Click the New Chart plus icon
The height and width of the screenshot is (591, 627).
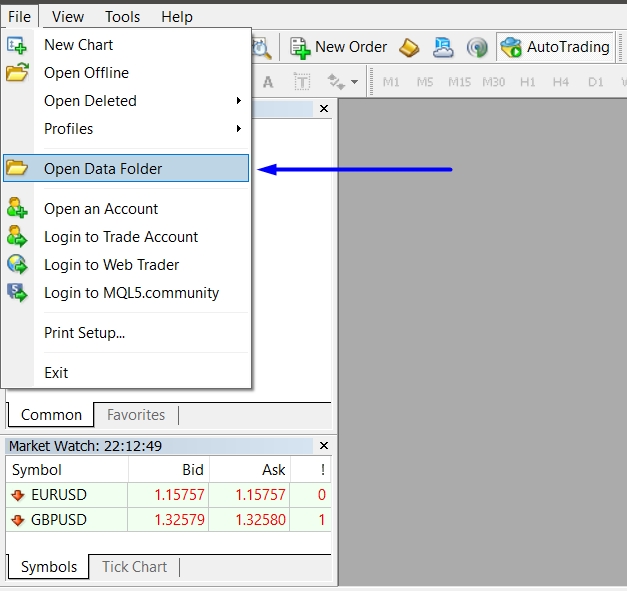click(17, 45)
